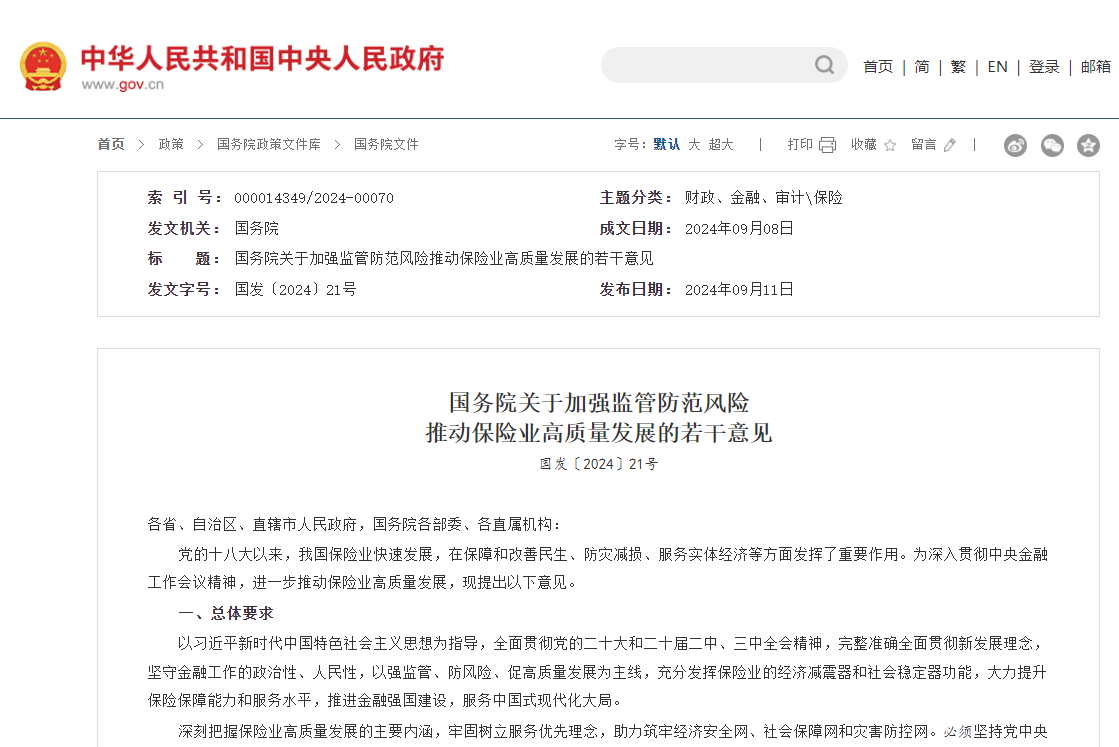
Task: Open the 邮箱 mailbox link
Action: 1095,67
